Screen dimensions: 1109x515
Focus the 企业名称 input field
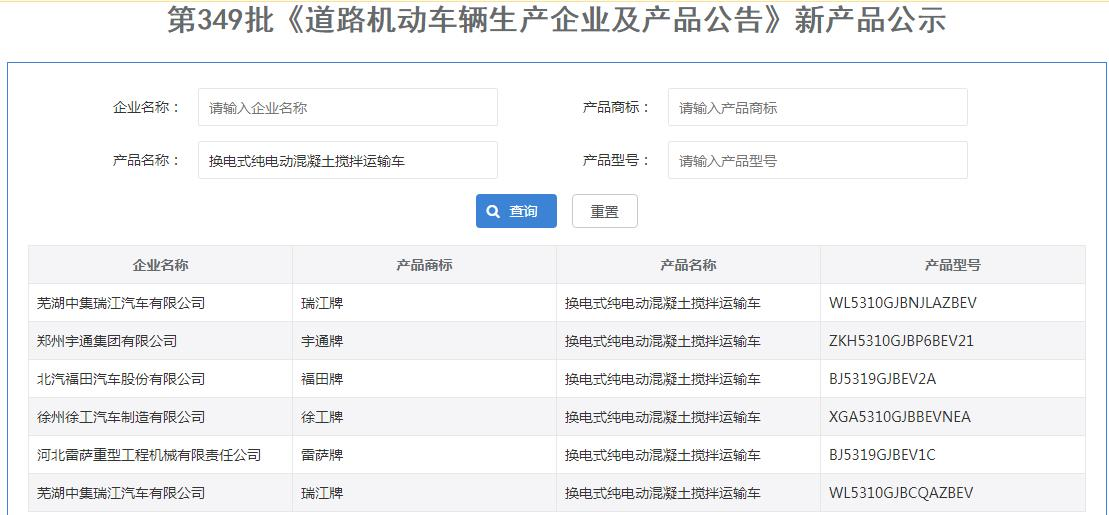(348, 108)
